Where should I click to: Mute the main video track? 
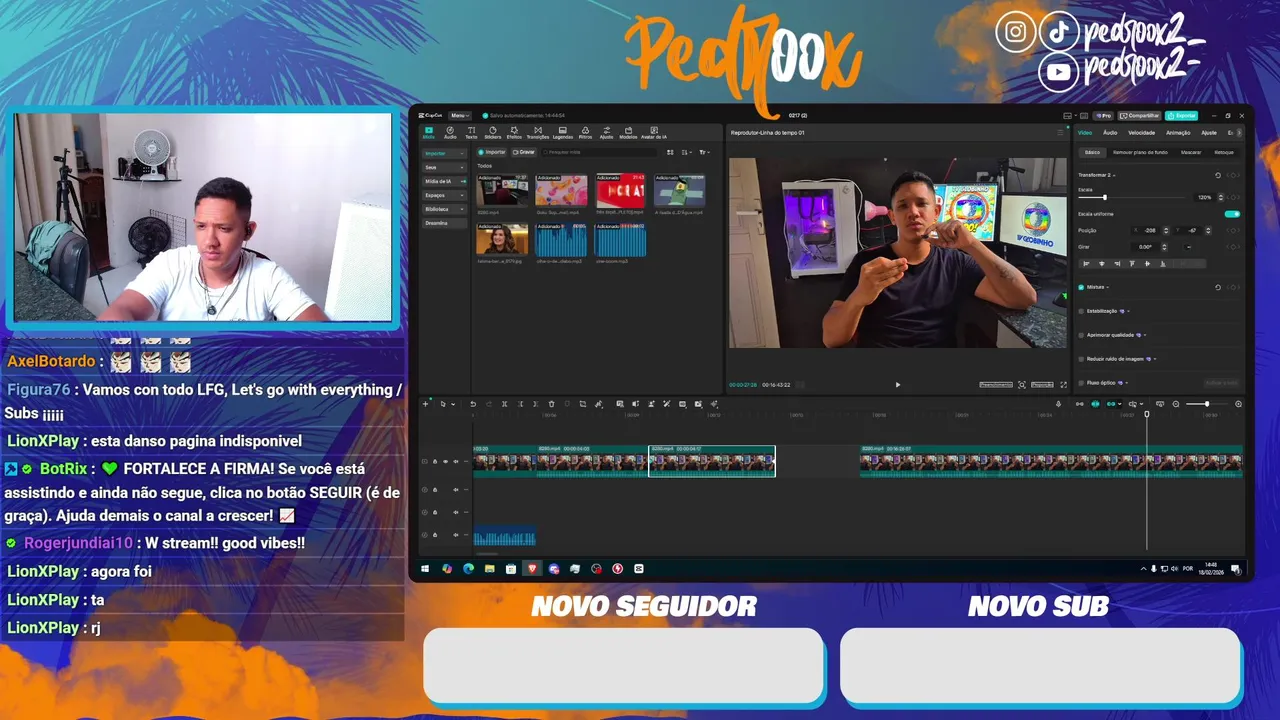point(456,461)
